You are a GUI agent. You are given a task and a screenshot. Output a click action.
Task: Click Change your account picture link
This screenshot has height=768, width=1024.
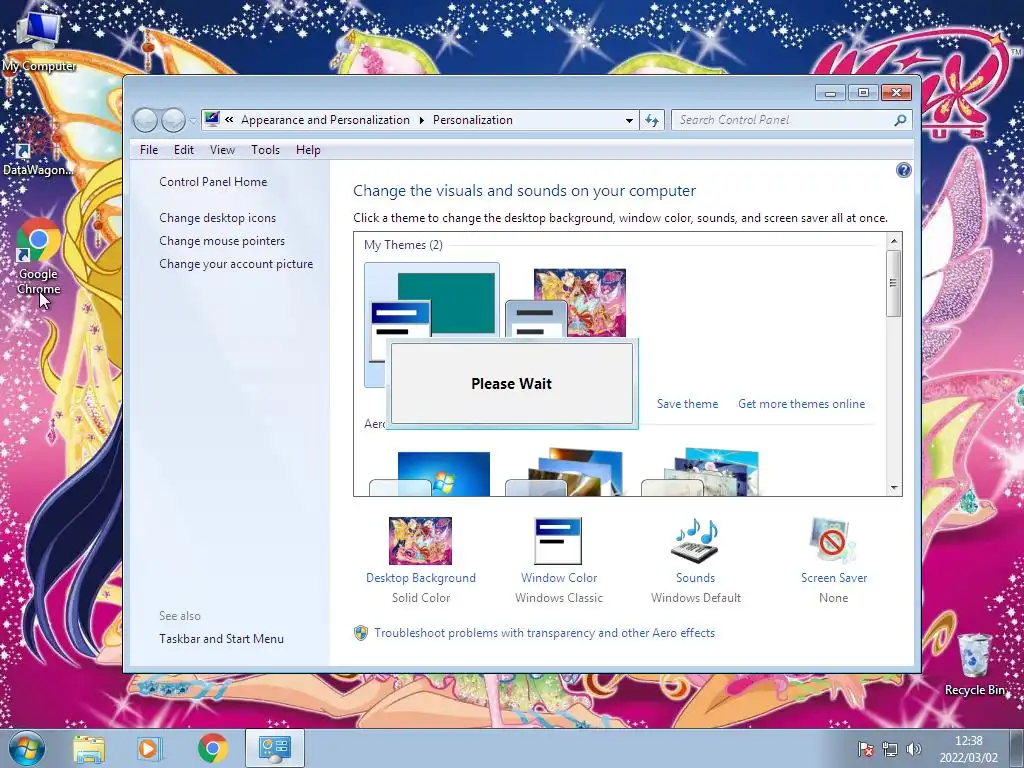[x=236, y=264]
